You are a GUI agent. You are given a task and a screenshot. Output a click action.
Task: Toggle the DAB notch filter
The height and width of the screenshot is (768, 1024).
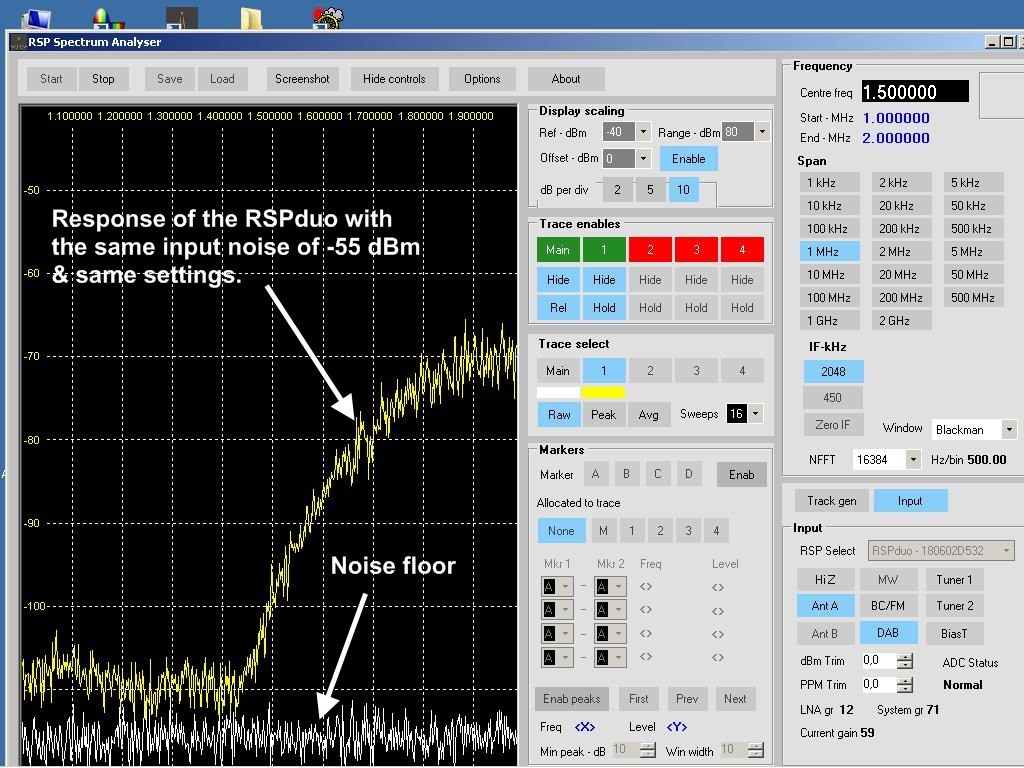[x=888, y=633]
